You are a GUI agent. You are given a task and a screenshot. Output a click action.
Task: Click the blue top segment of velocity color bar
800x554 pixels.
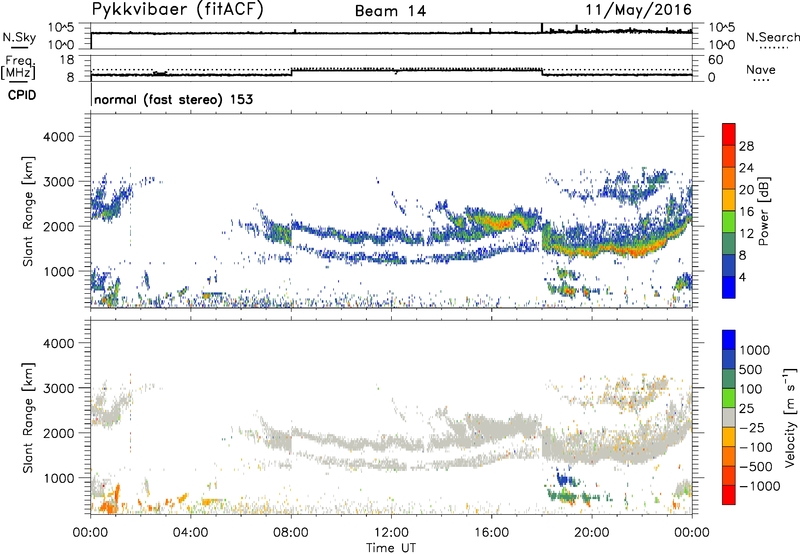click(x=729, y=340)
